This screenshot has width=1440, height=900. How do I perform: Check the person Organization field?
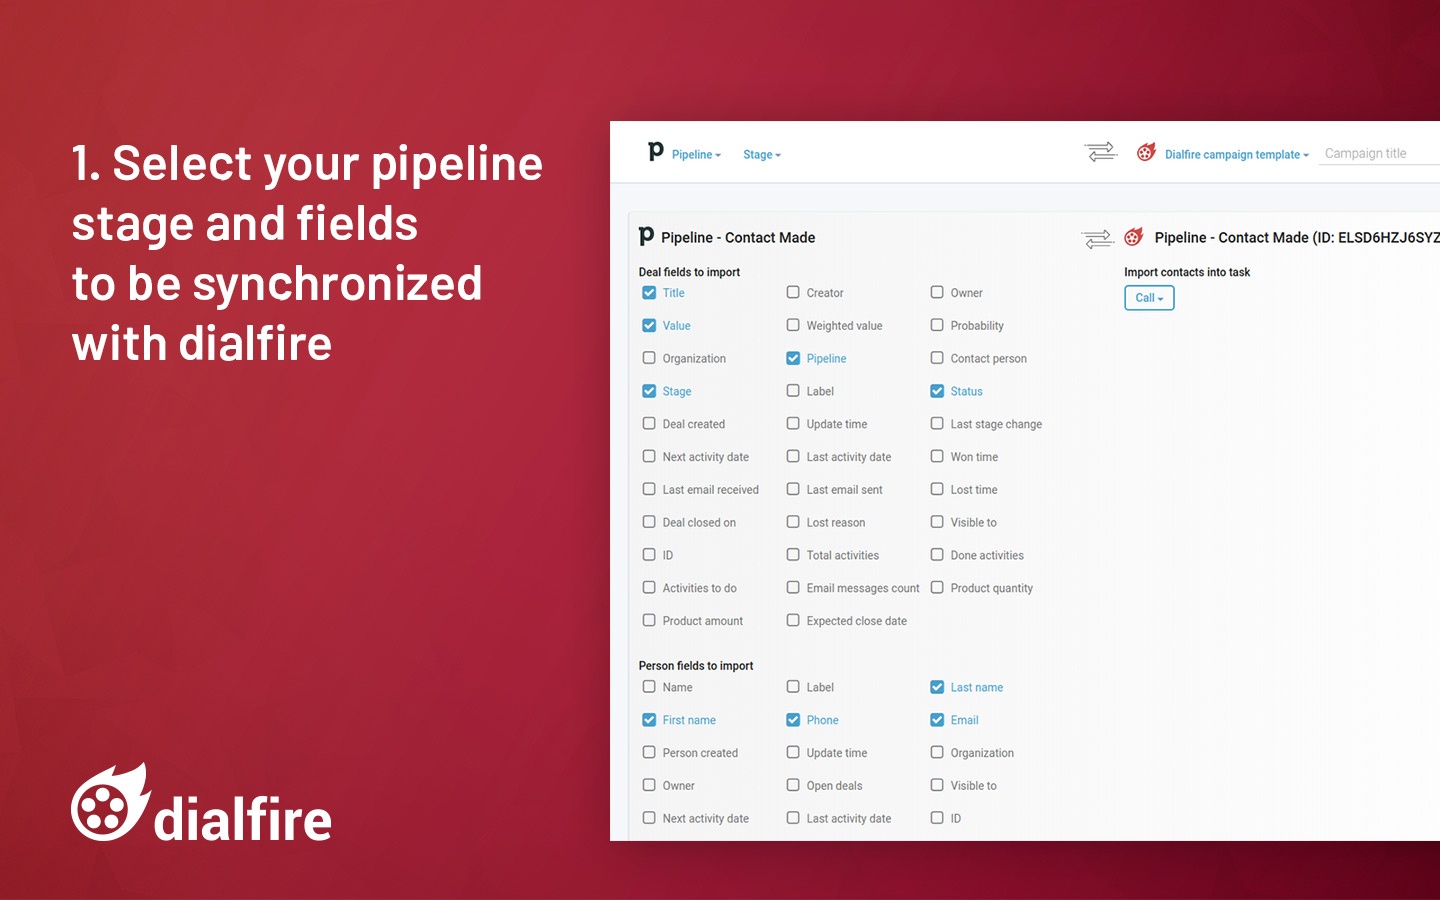pos(937,753)
